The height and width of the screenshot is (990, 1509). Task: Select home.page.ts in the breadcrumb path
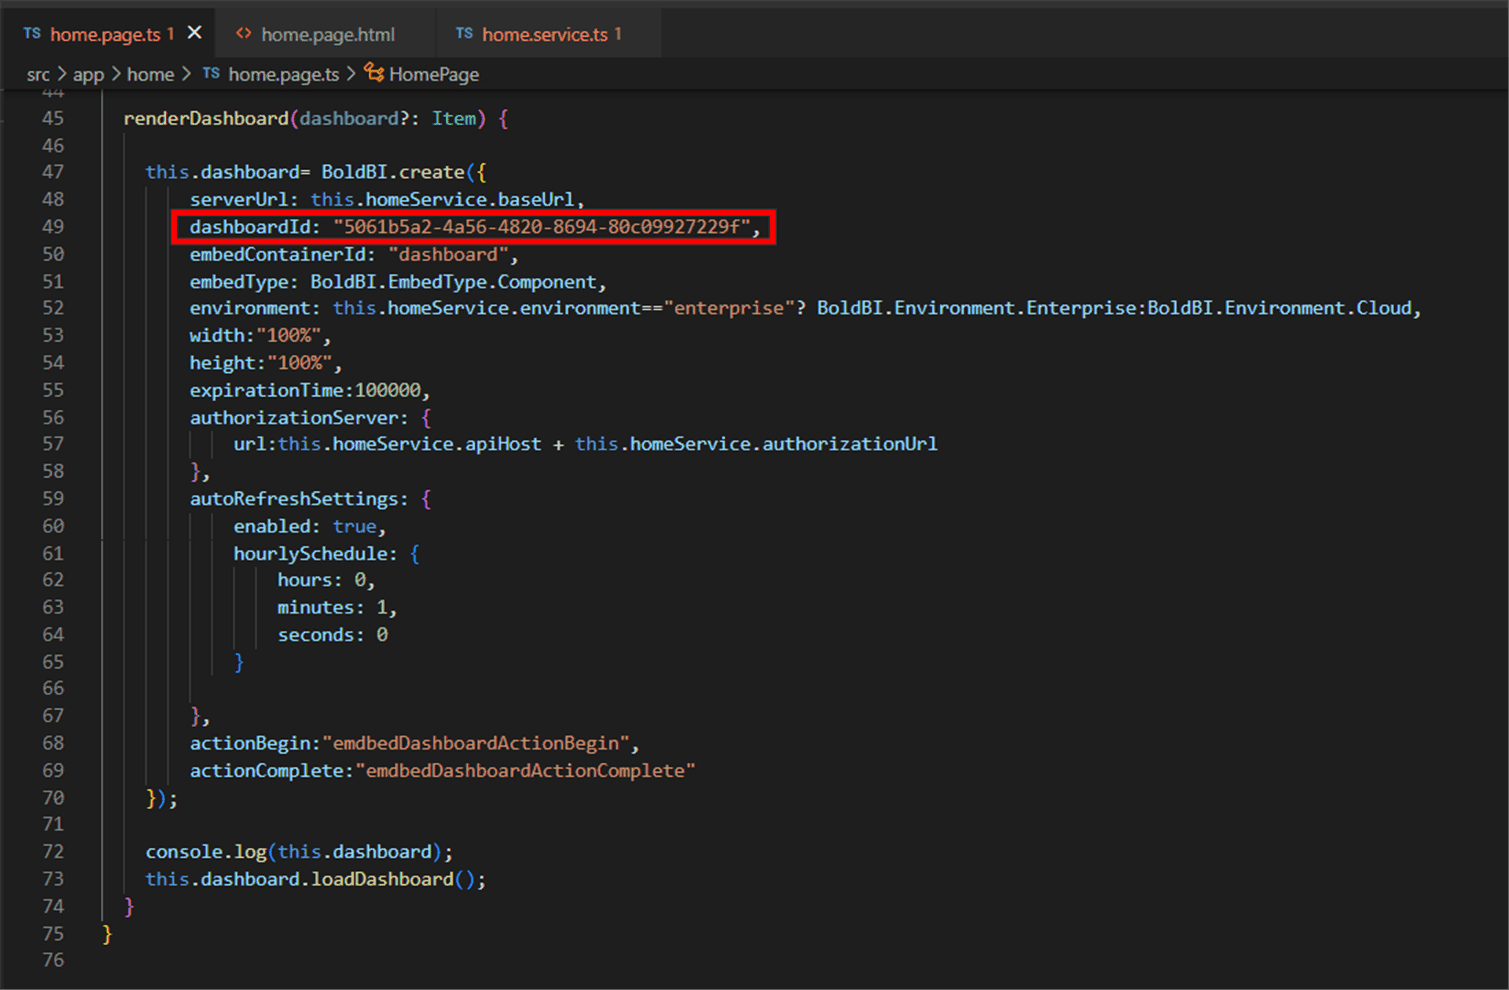coord(283,75)
